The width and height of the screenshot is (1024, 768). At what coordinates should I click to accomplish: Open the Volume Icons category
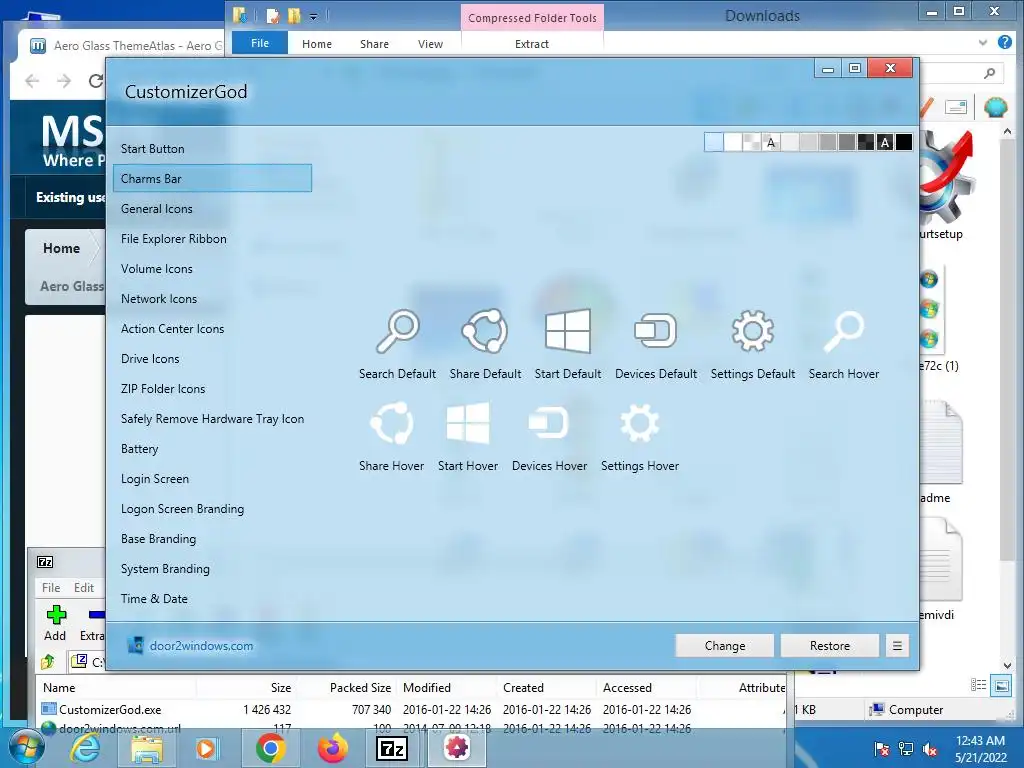[x=212, y=269]
